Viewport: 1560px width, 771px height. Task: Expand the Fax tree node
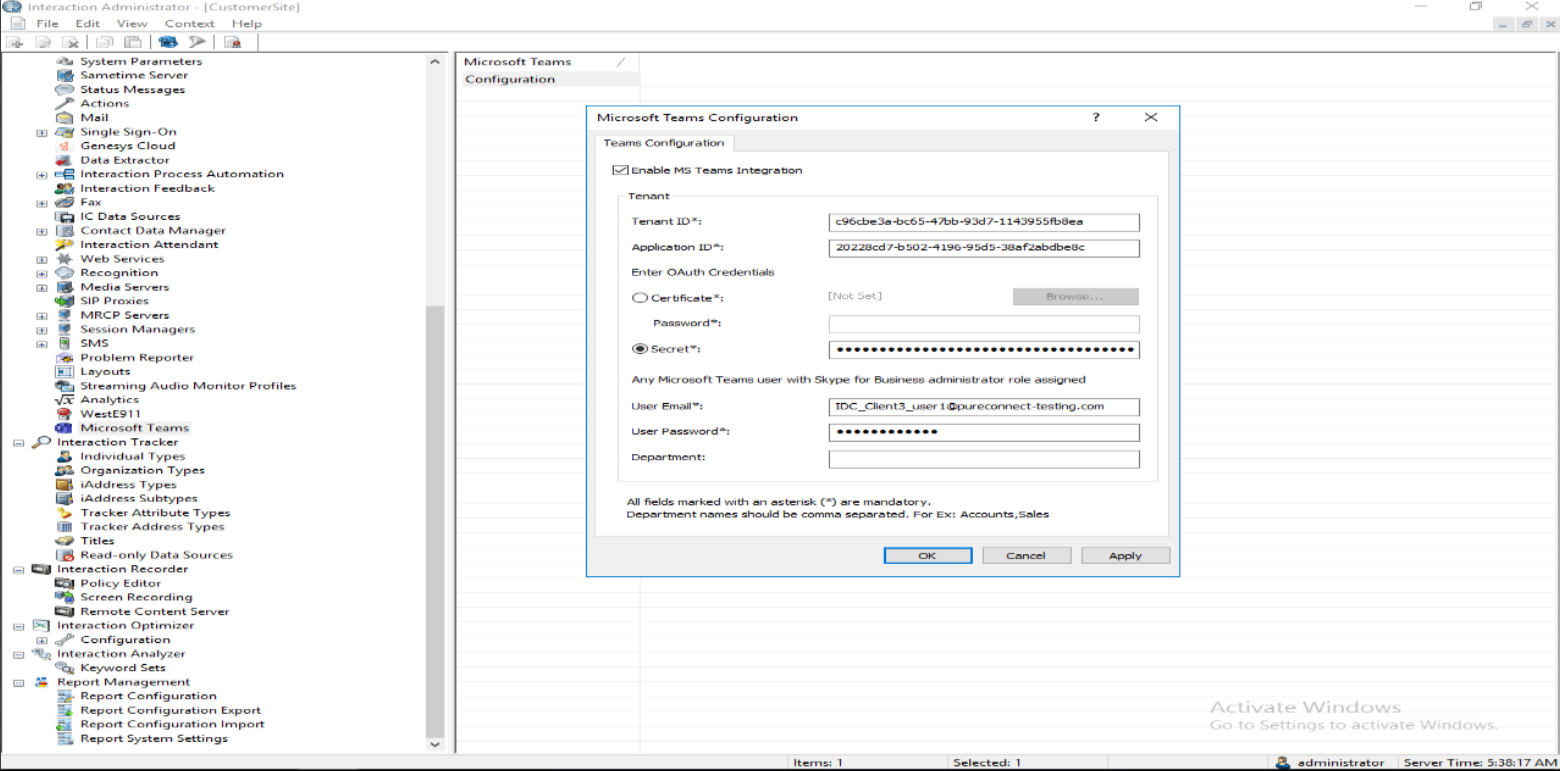coord(40,202)
